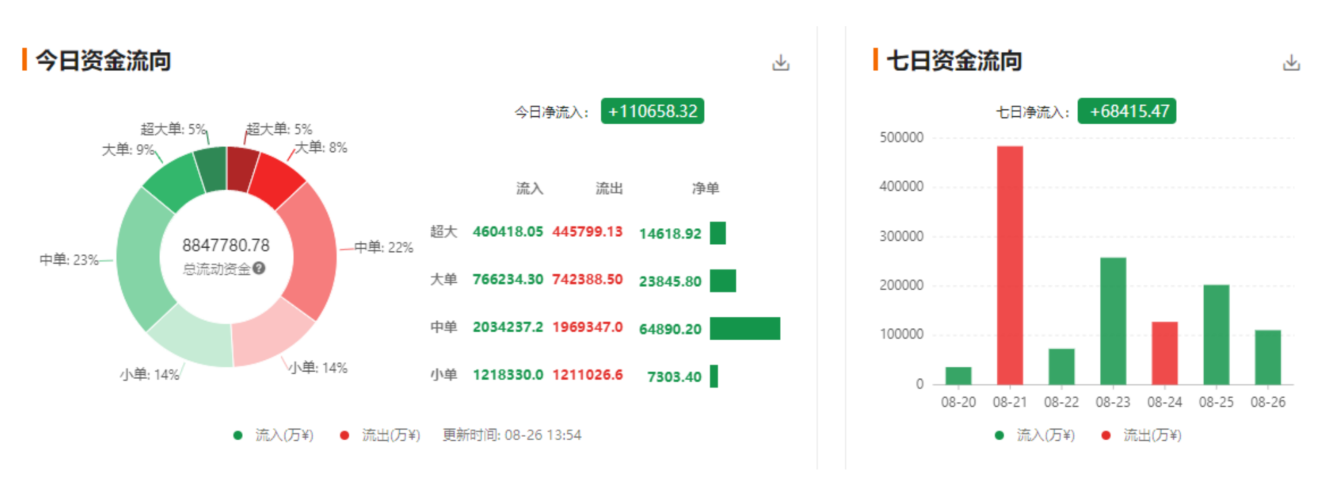Click 中单 inflow value 2034237.2
Viewport: 1318px width, 483px height.
pos(508,327)
